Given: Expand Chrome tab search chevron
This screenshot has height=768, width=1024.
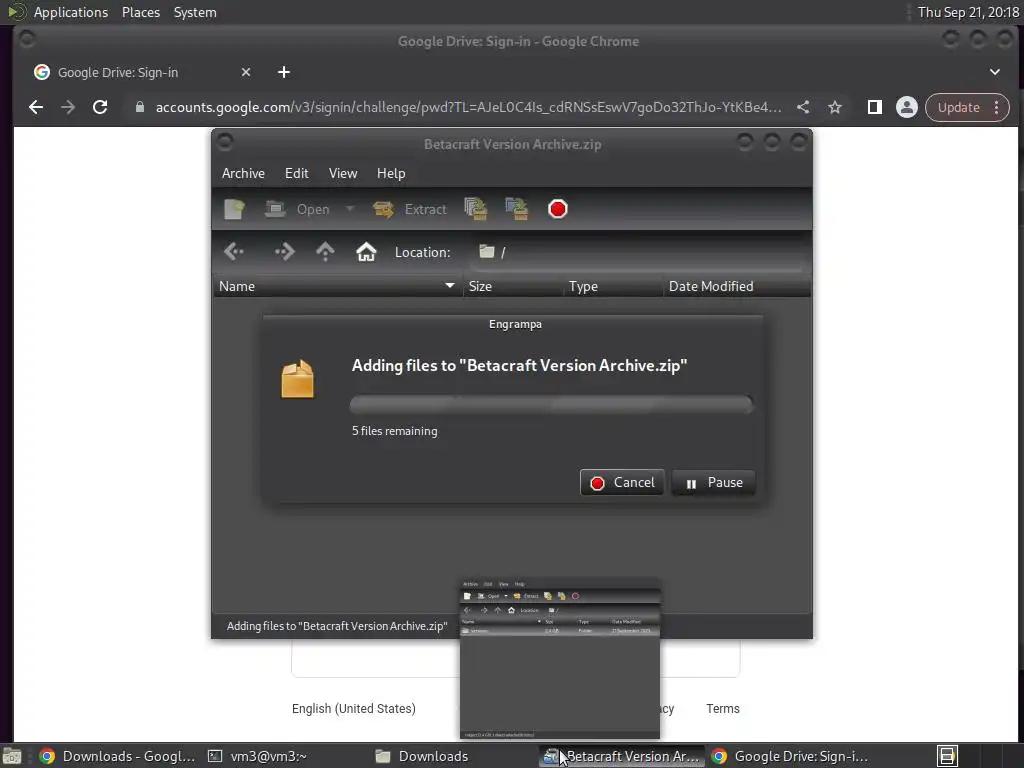Looking at the screenshot, I should 995,72.
